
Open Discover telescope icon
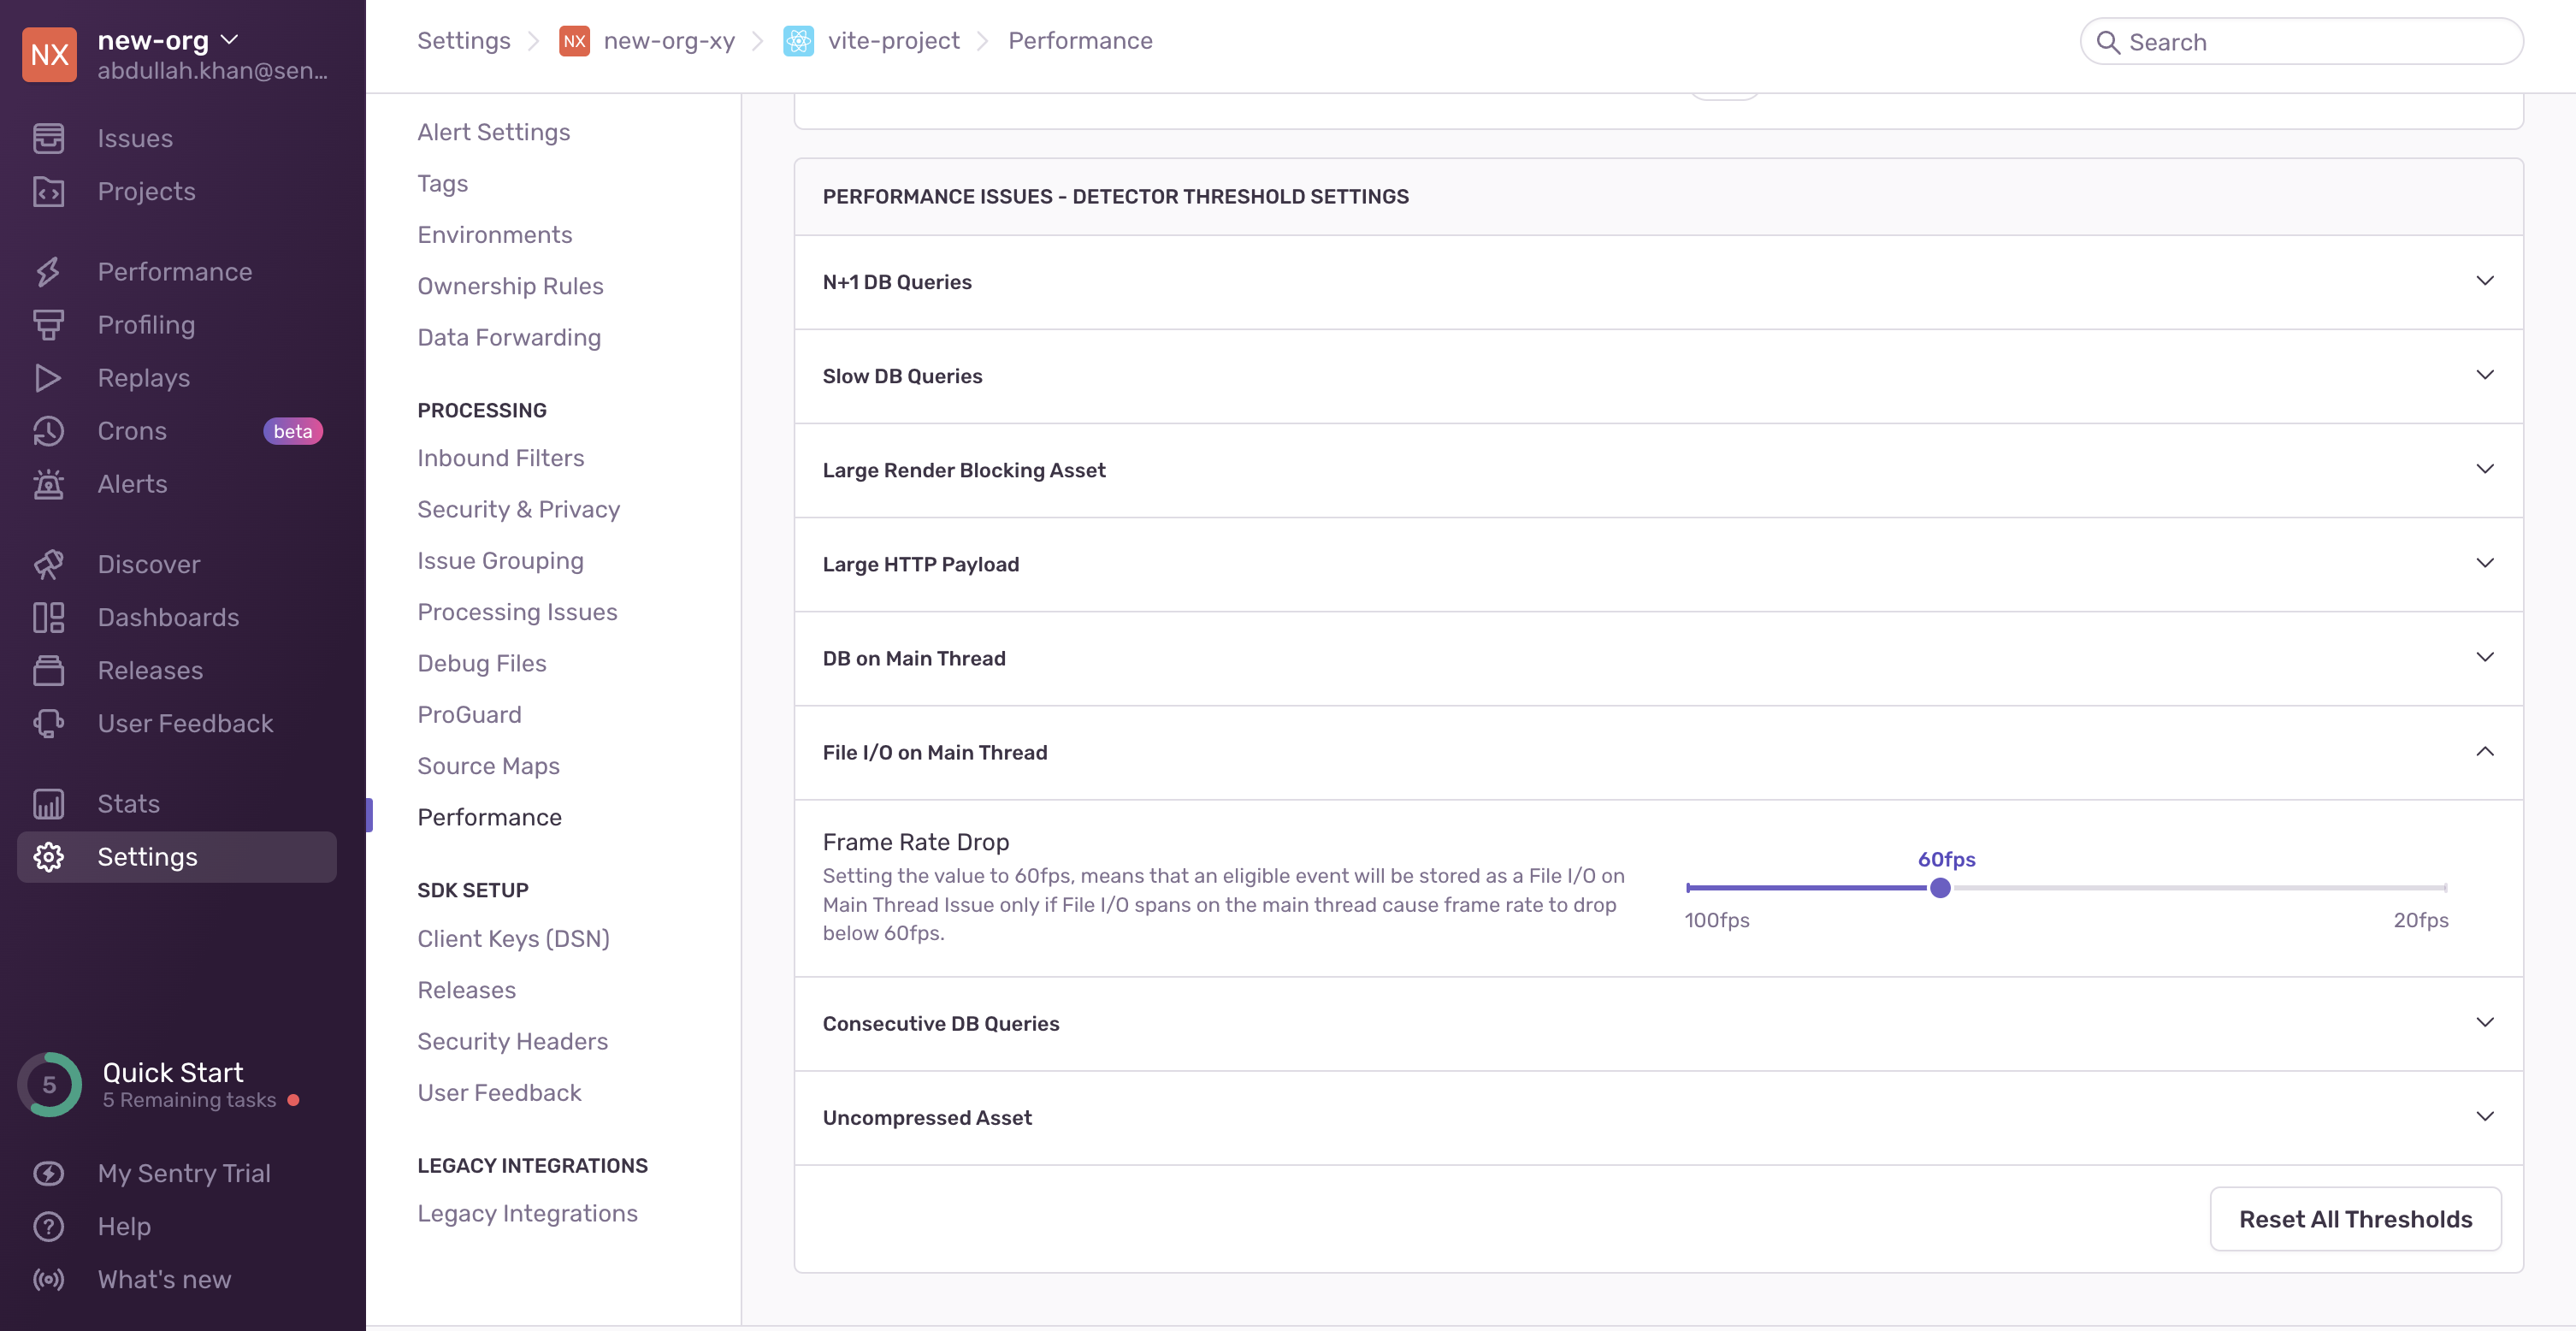[x=48, y=564]
